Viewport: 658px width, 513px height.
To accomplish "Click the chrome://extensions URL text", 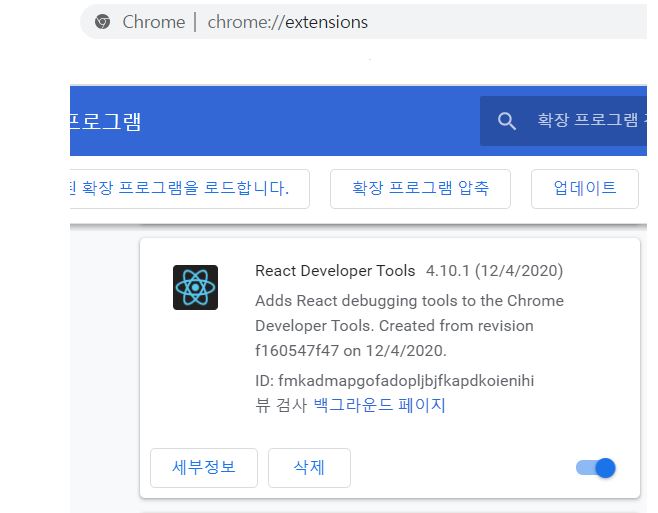I will click(287, 22).
